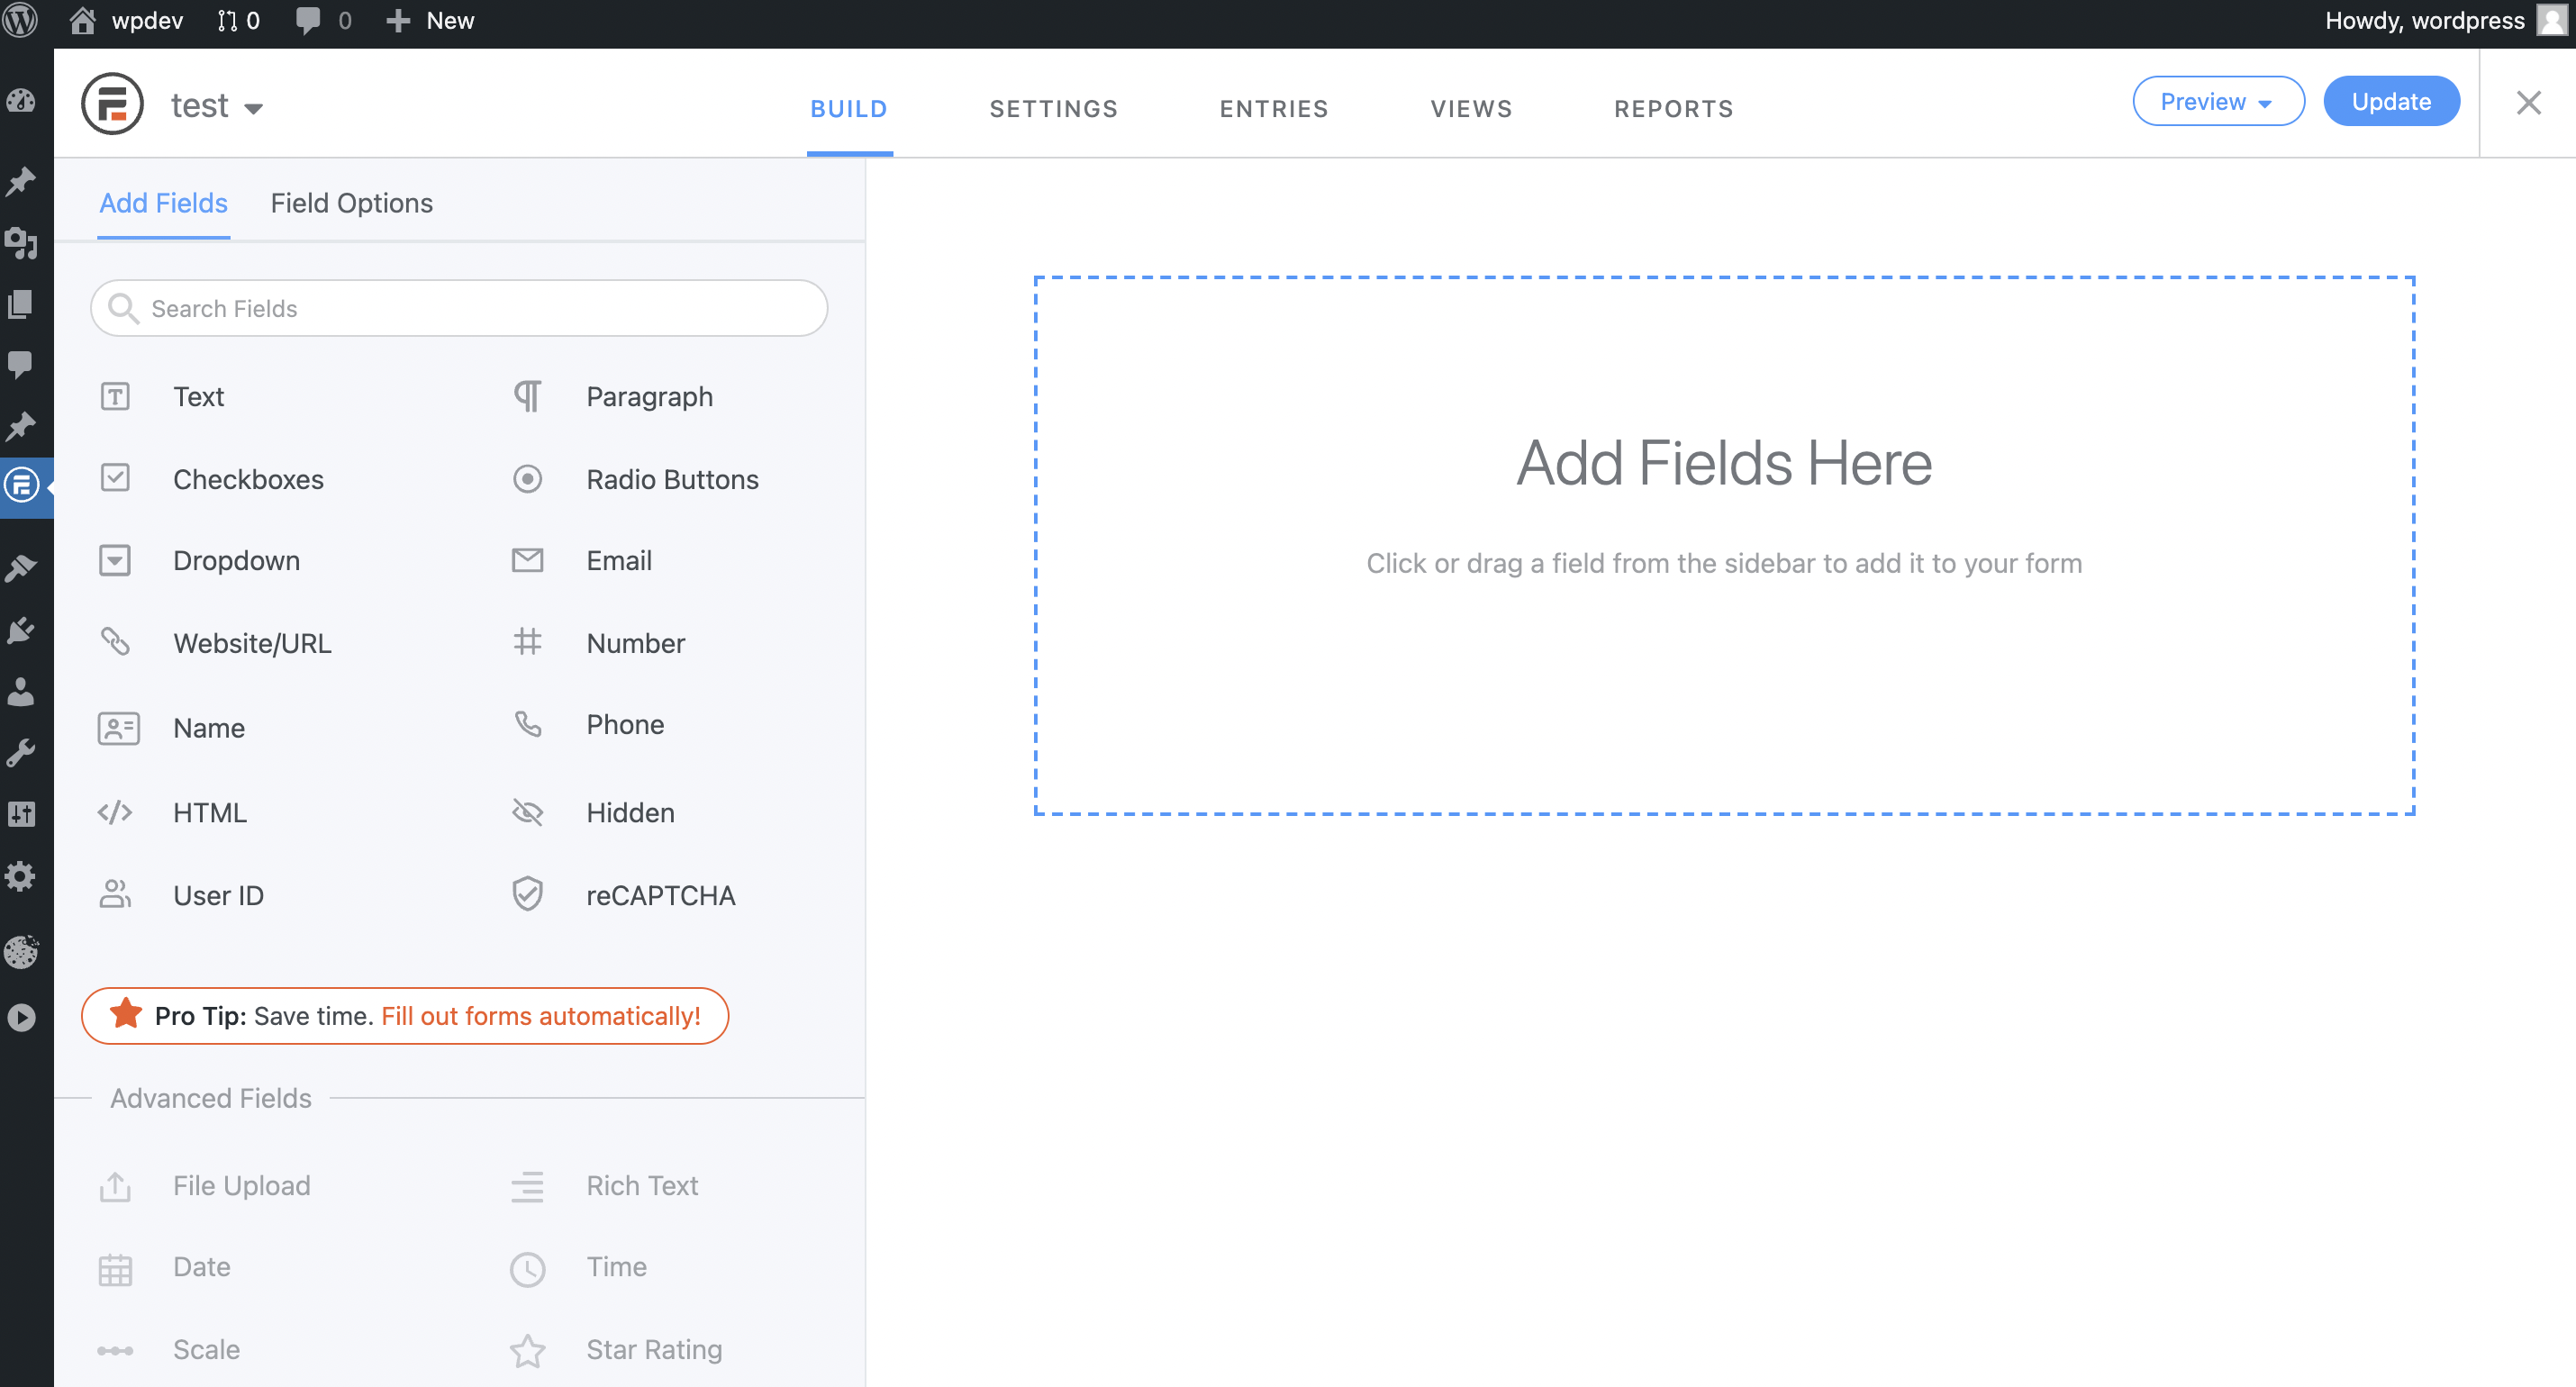The image size is (2576, 1387).
Task: Switch to the Settings tab
Action: coord(1053,108)
